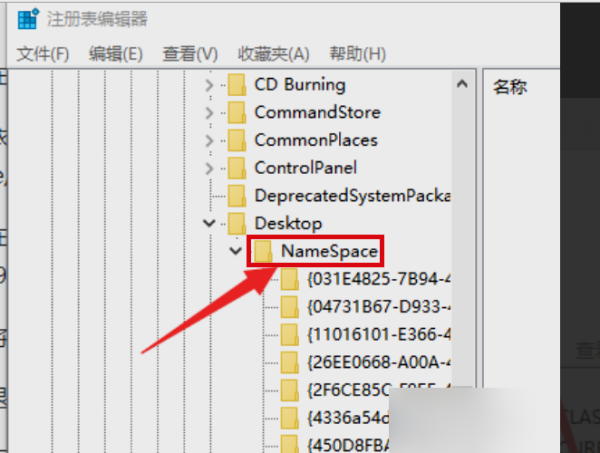Expand the CommonPlaces key
Viewport: 600px width, 453px height.
209,140
